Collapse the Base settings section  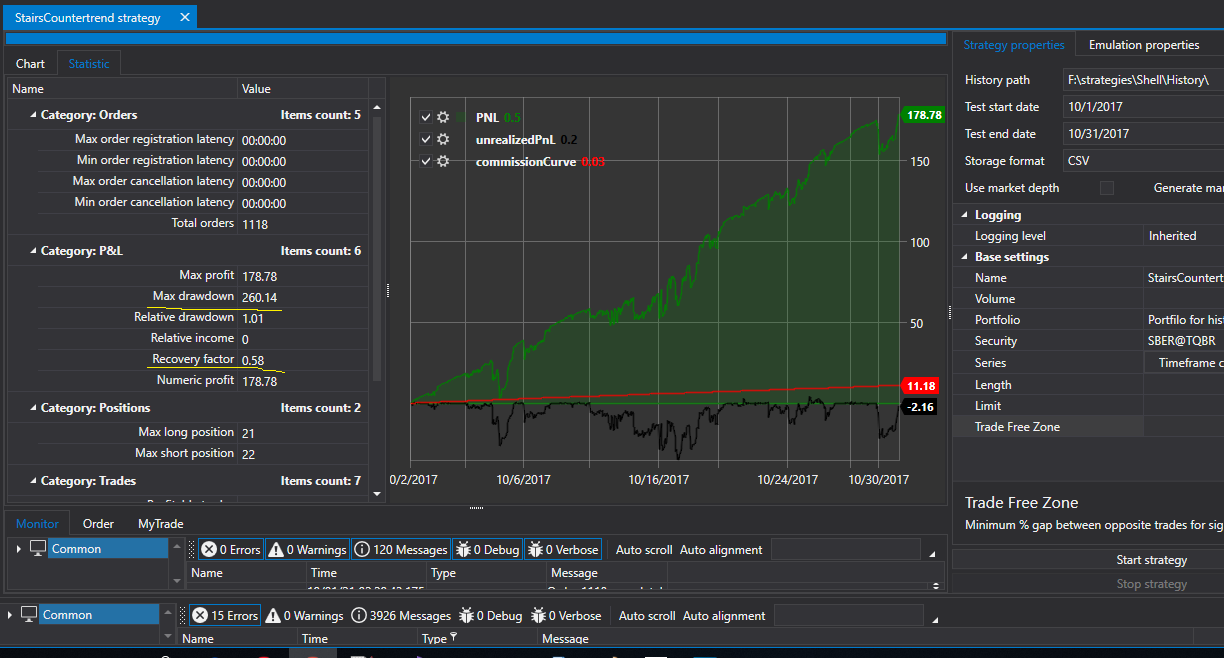[965, 257]
